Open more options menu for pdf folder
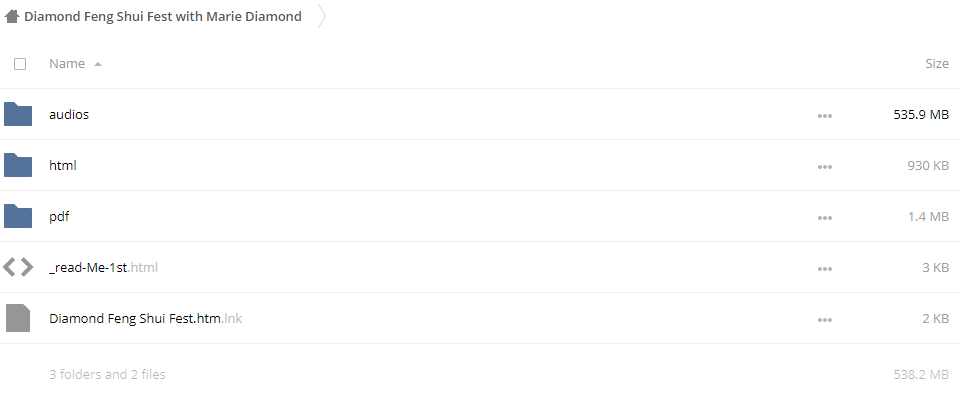960x397 pixels. 825,217
